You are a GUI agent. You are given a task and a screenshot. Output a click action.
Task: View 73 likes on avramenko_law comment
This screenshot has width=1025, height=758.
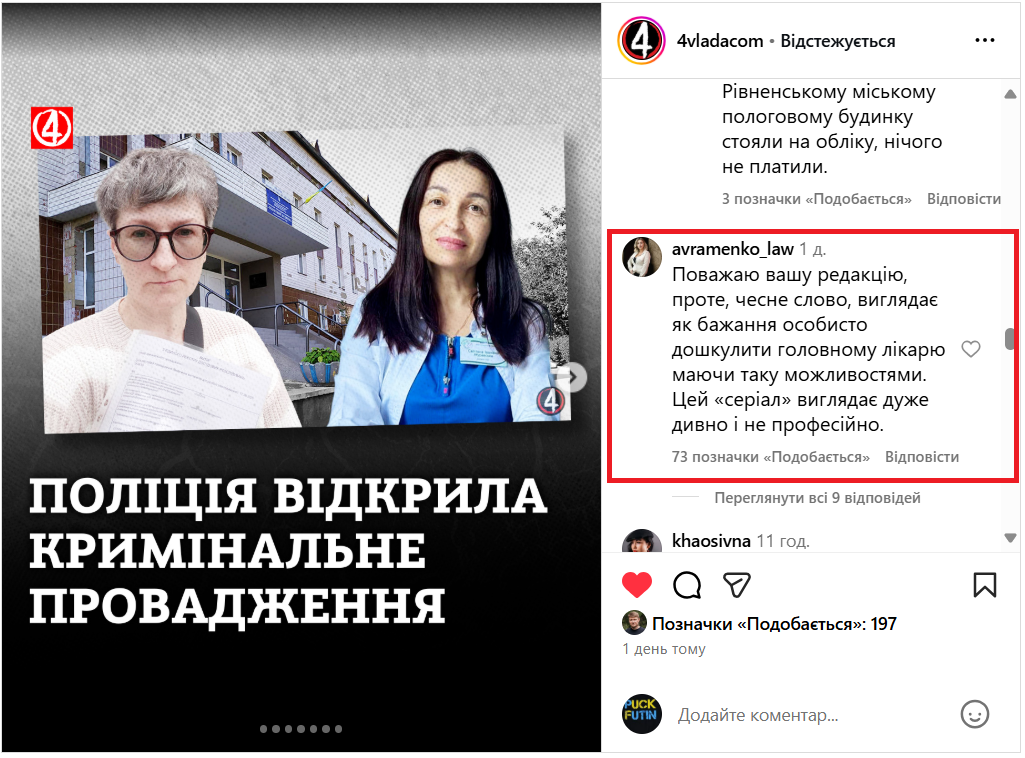pos(771,457)
